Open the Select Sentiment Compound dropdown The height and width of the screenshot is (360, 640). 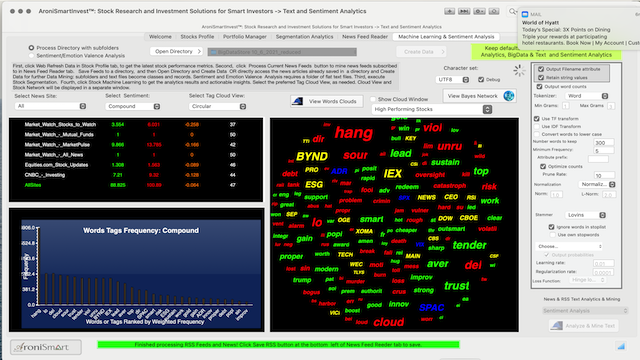point(133,106)
